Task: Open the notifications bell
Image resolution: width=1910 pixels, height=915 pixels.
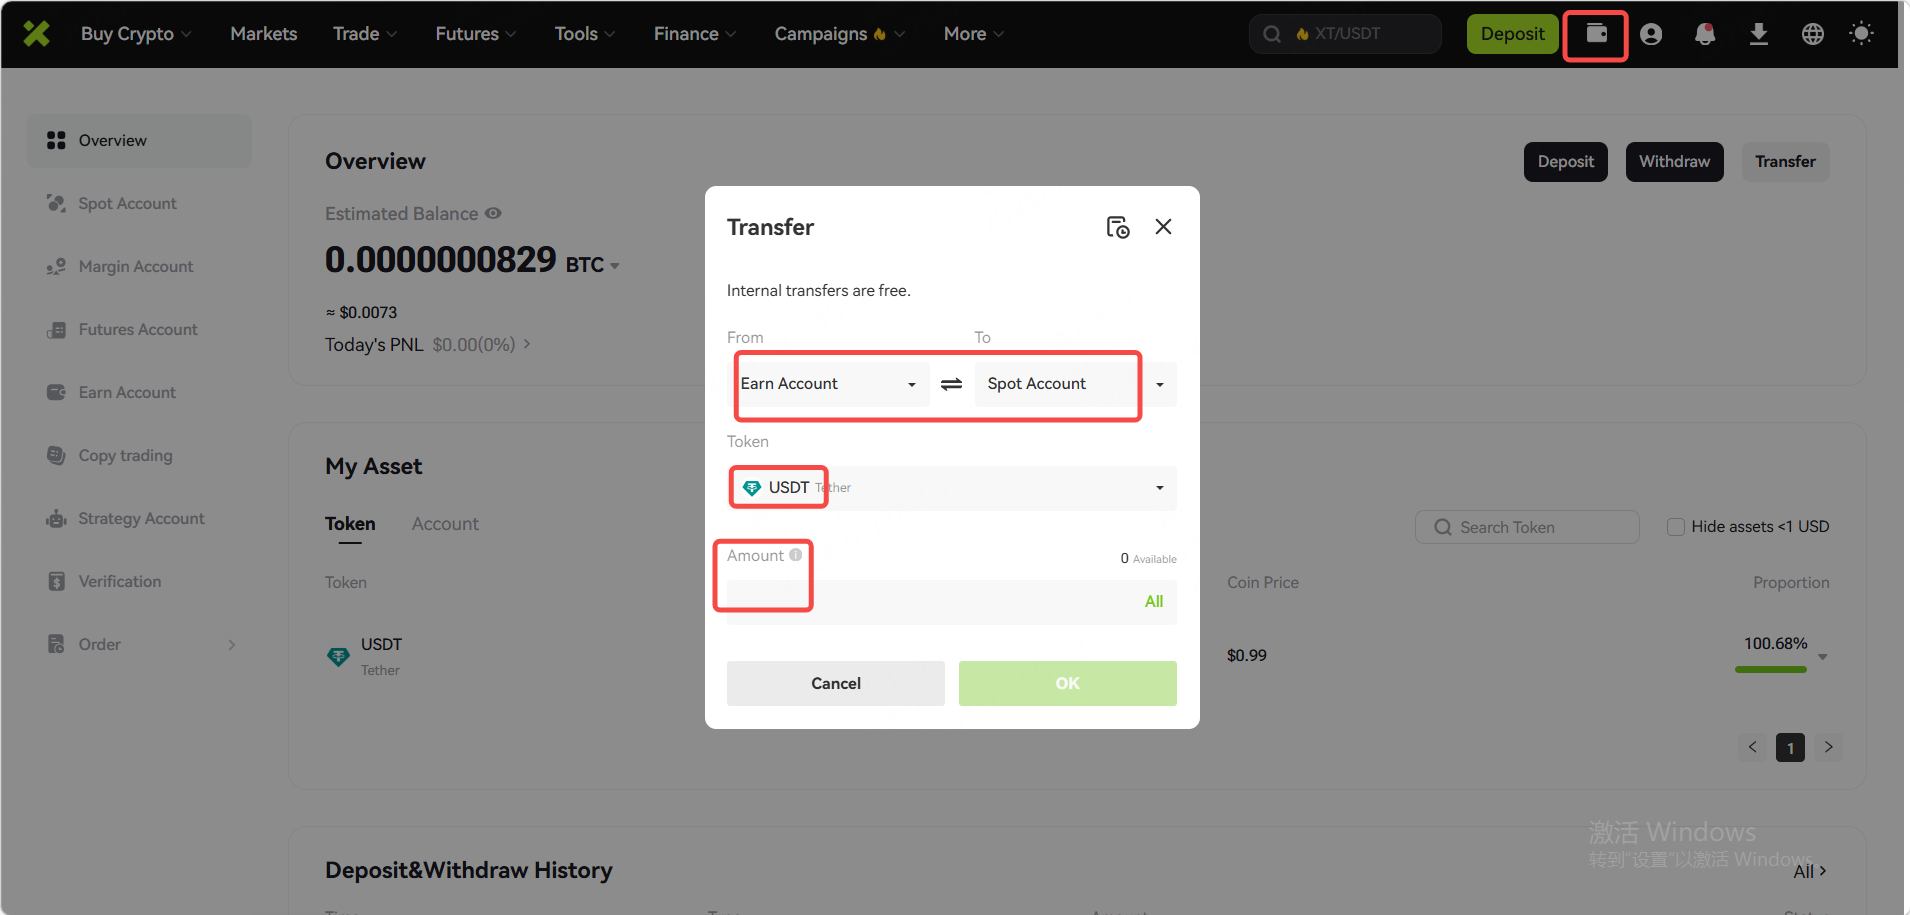Action: point(1705,34)
